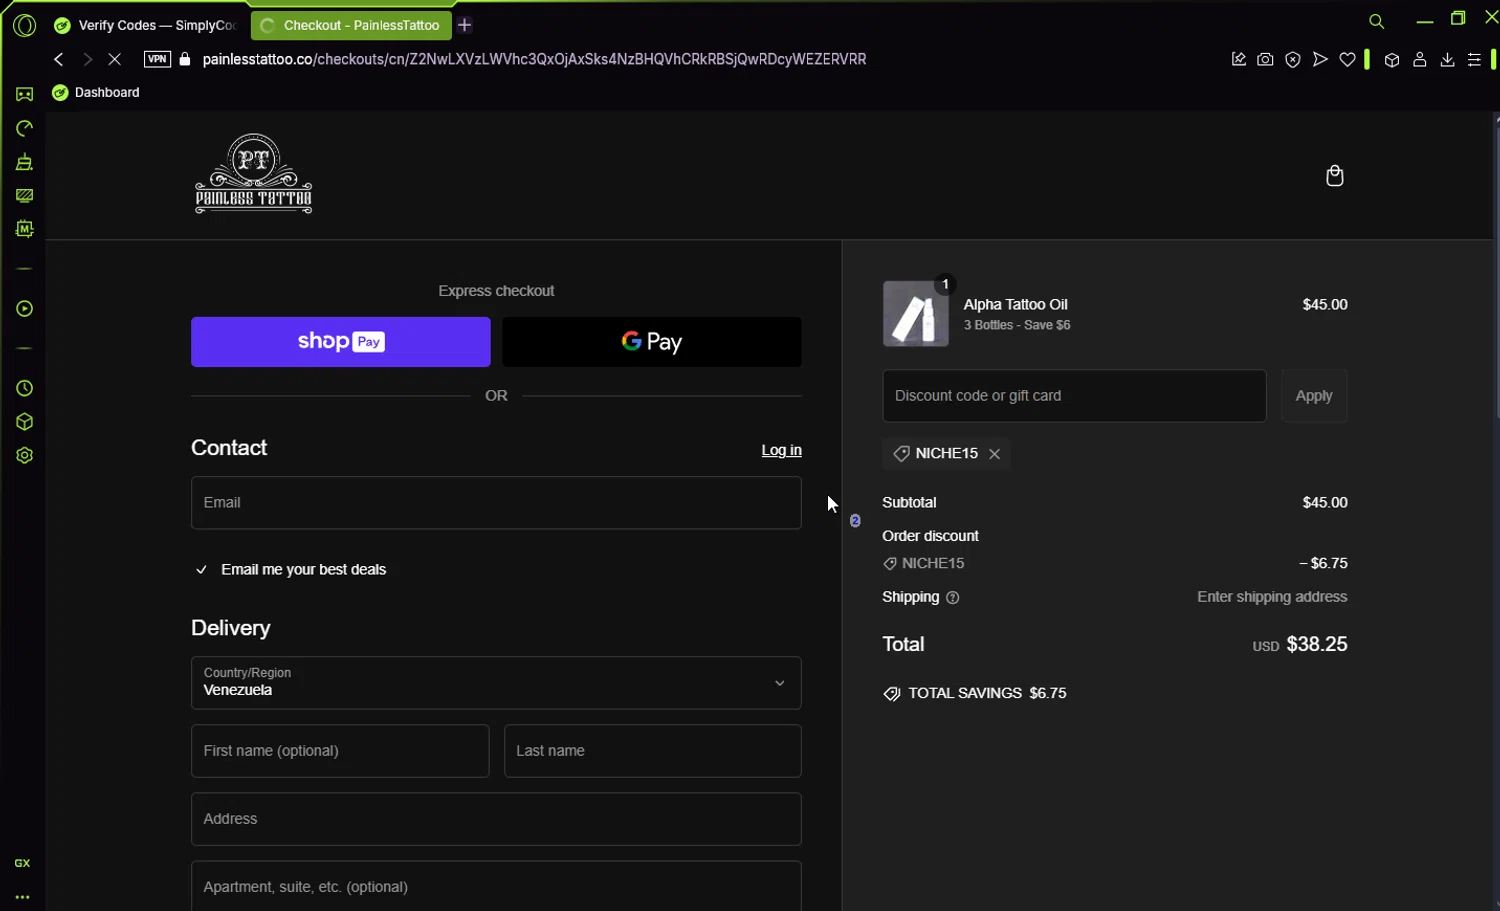This screenshot has width=1500, height=911.
Task: Click the Total amount $38.25
Action: [x=1316, y=644]
